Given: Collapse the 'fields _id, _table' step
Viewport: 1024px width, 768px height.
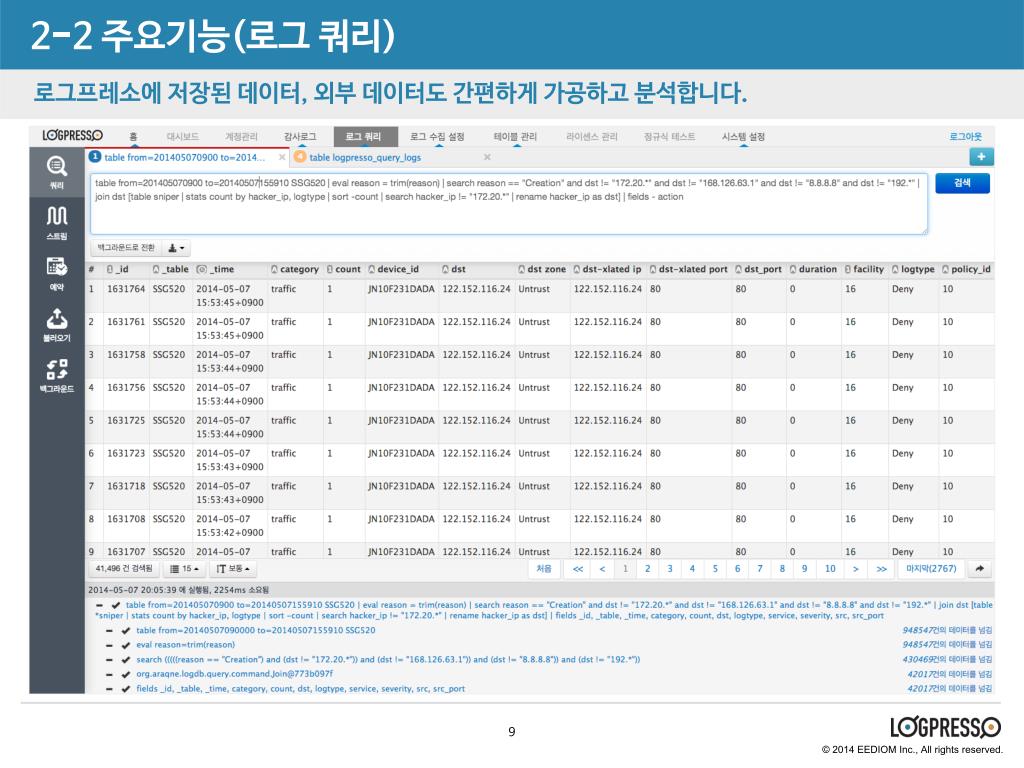Looking at the screenshot, I should (x=110, y=689).
